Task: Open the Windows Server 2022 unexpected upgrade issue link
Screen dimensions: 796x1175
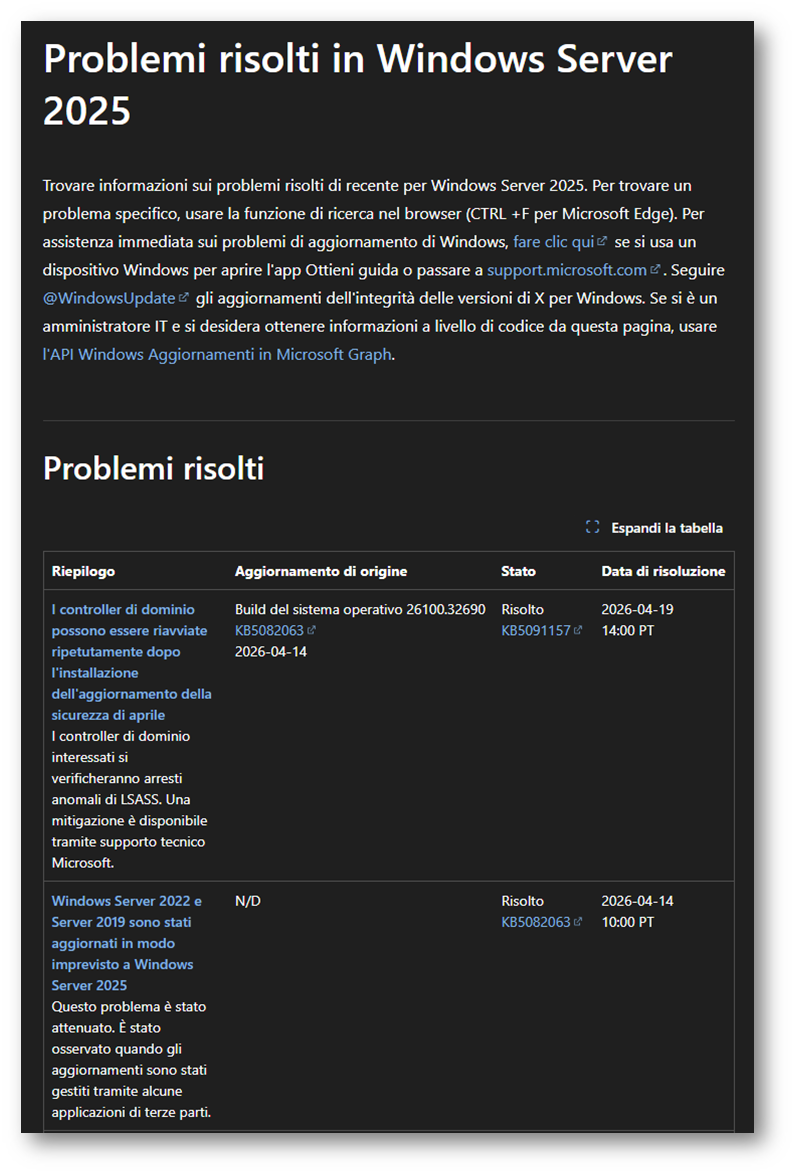Action: point(126,943)
